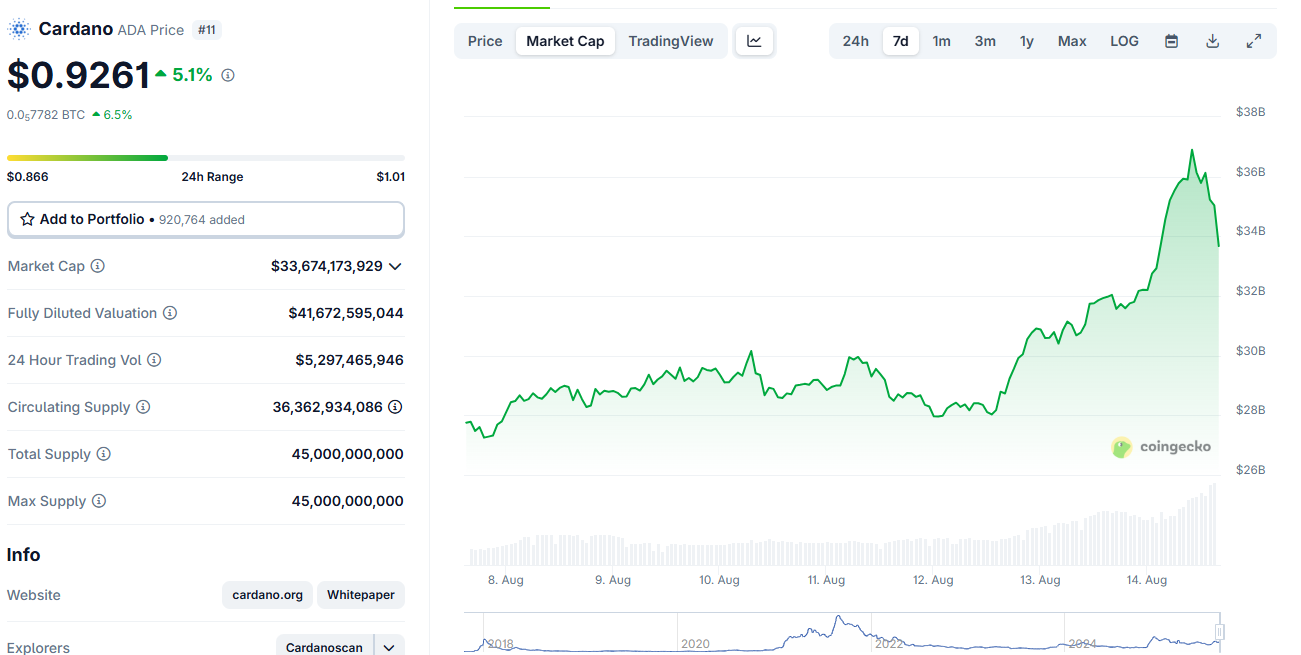Enable the Max timeframe view
The image size is (1301, 655).
tap(1071, 41)
